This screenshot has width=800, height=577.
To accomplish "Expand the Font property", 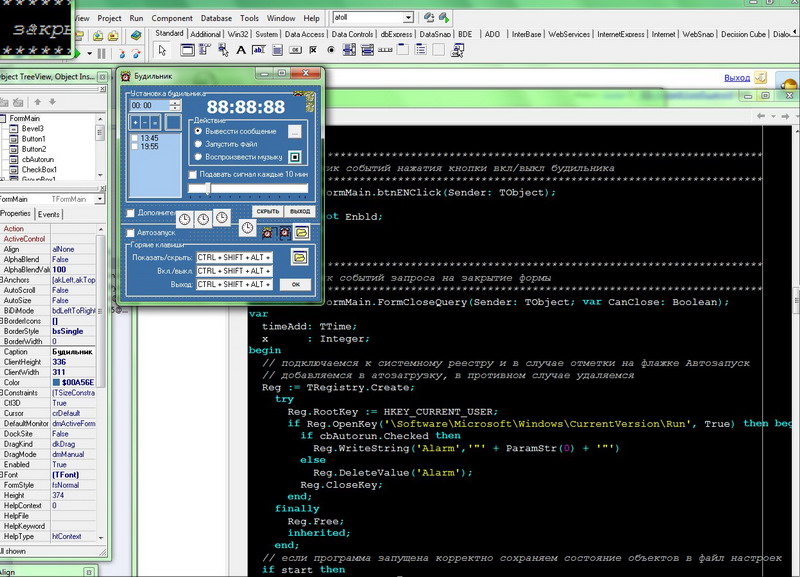I will 2,474.
